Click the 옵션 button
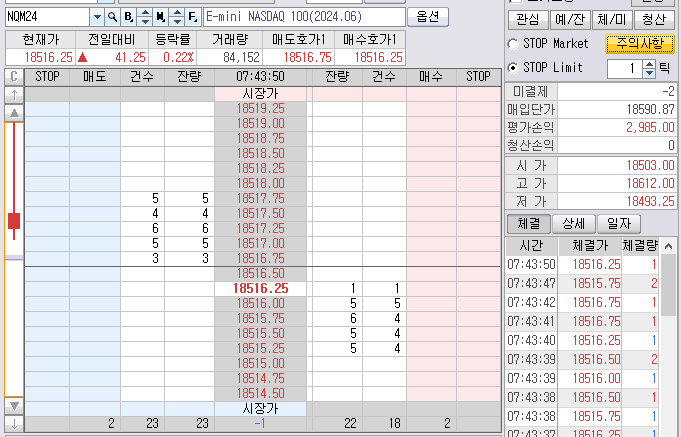This screenshot has width=681, height=437. [428, 17]
